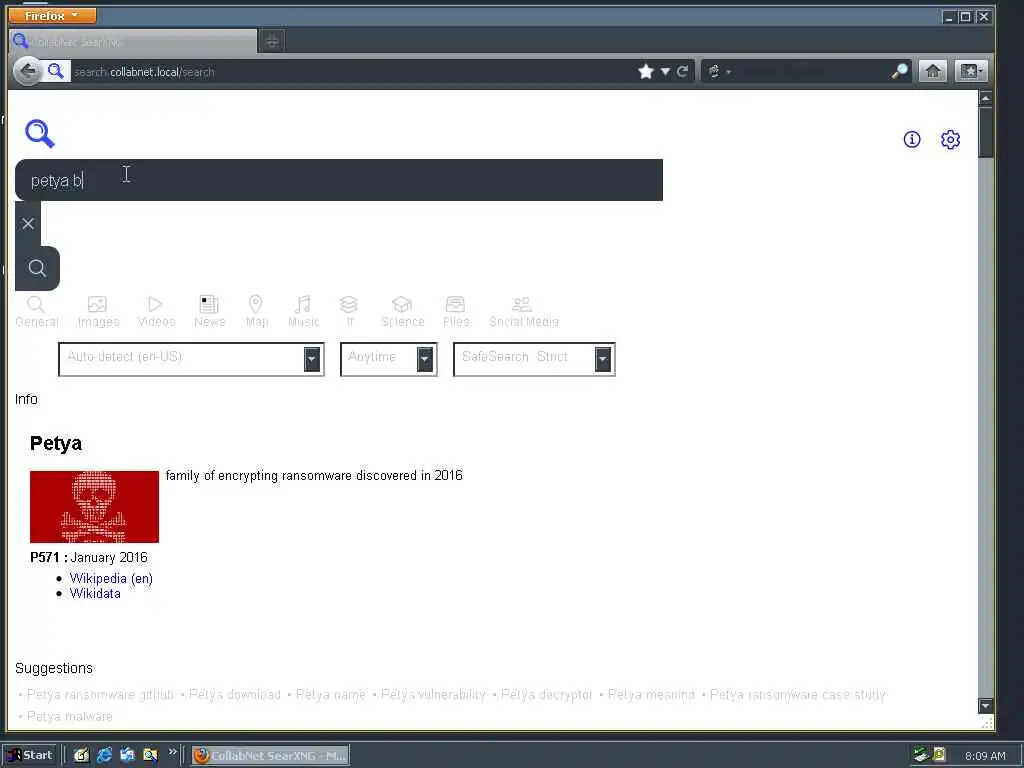
Task: Select suggestion 'Petya meaning'
Action: point(651,694)
